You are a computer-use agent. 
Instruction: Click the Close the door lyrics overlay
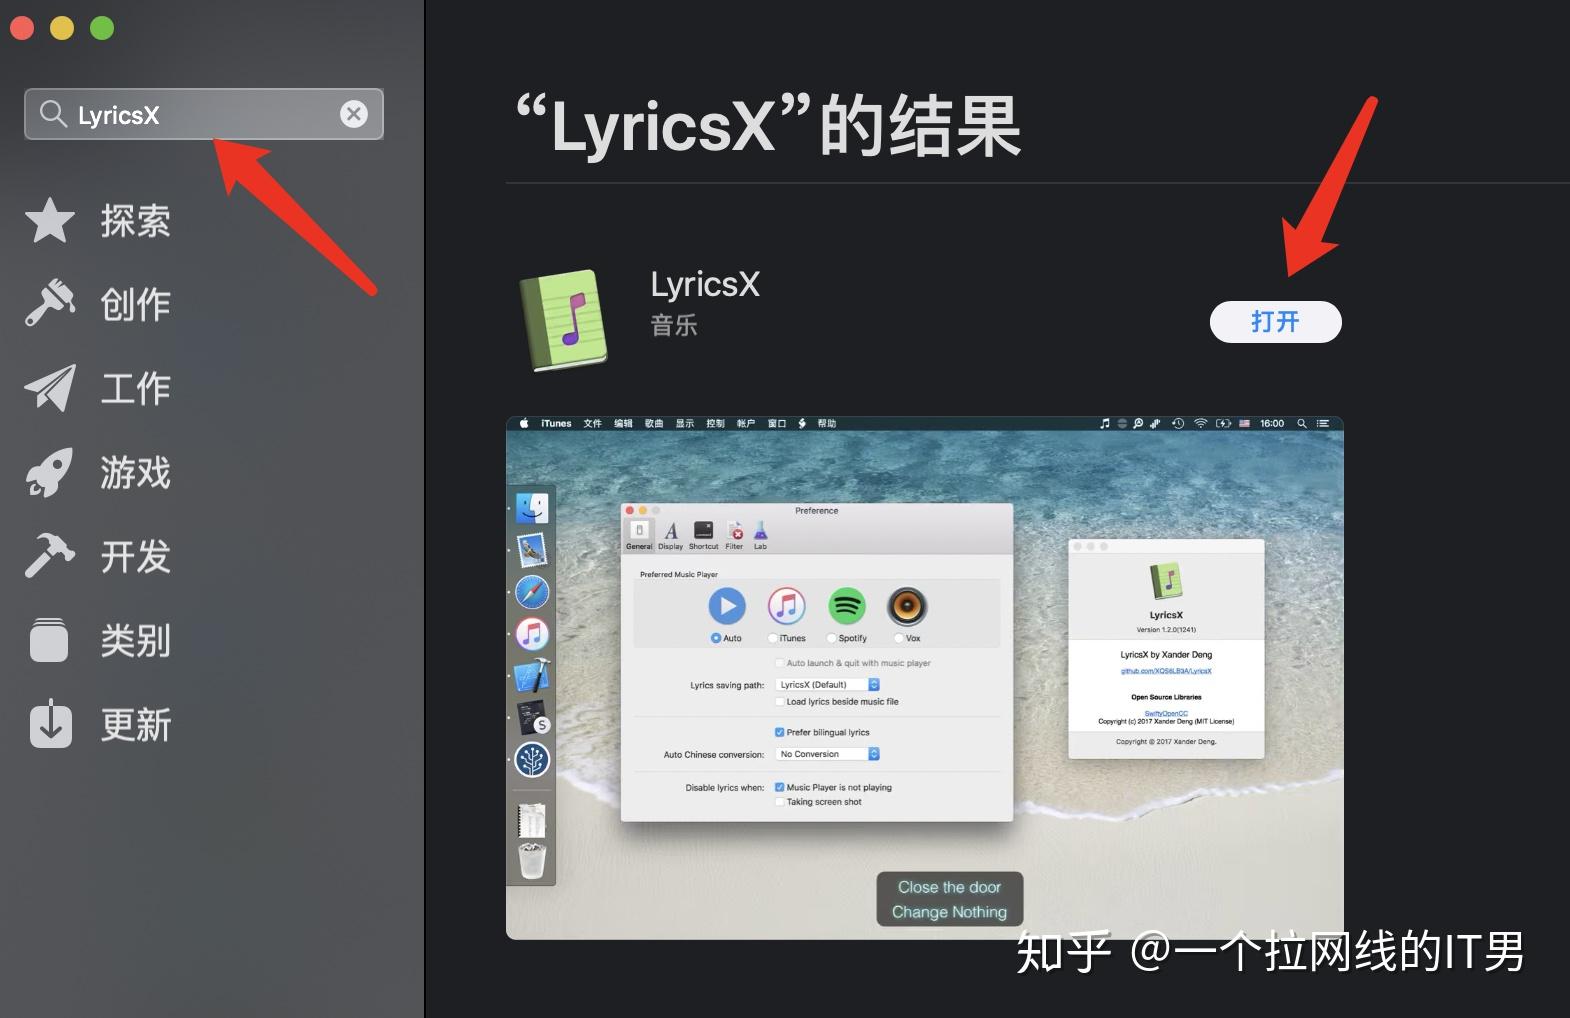point(949,899)
